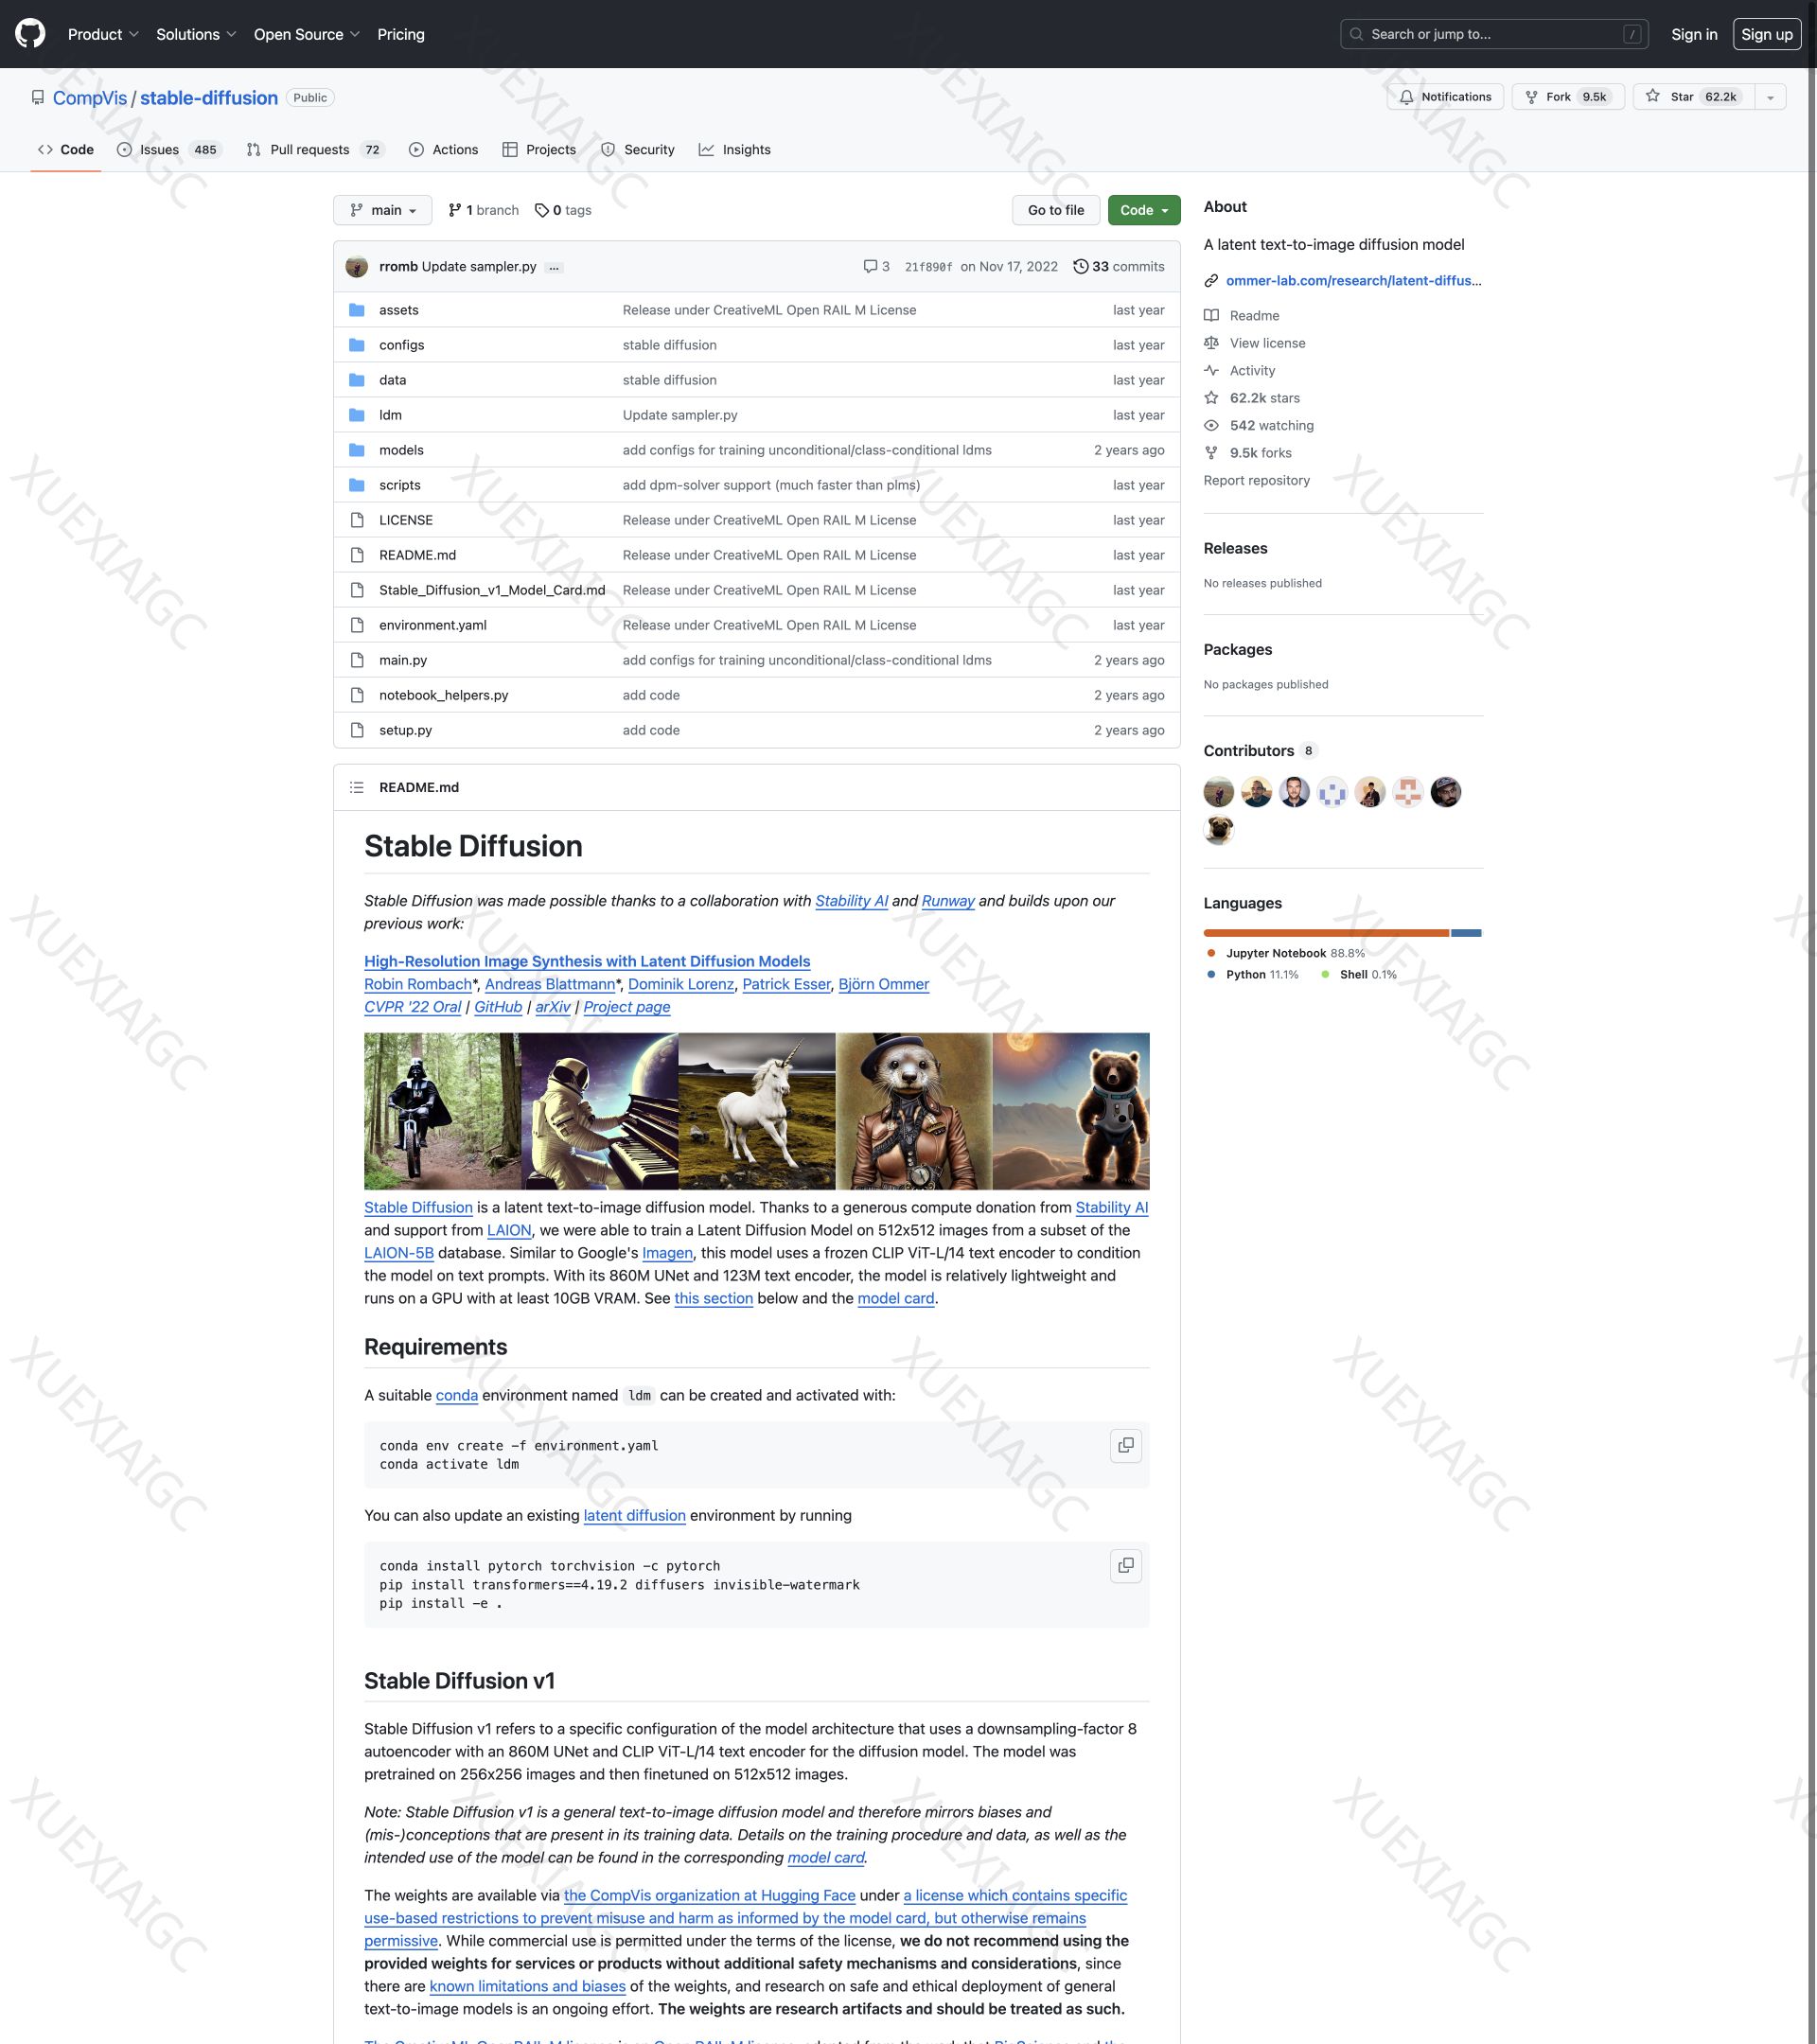Click Go to file button
Image resolution: width=1817 pixels, height=2044 pixels.
(1055, 210)
